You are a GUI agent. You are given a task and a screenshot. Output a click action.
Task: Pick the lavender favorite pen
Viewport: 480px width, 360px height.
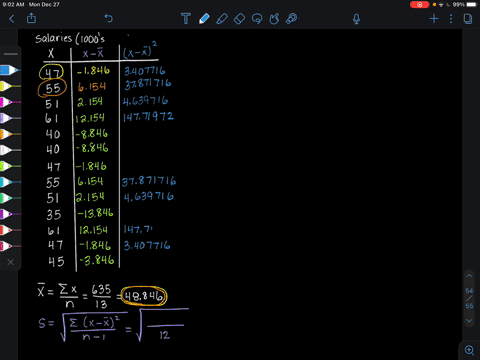tap(10, 118)
